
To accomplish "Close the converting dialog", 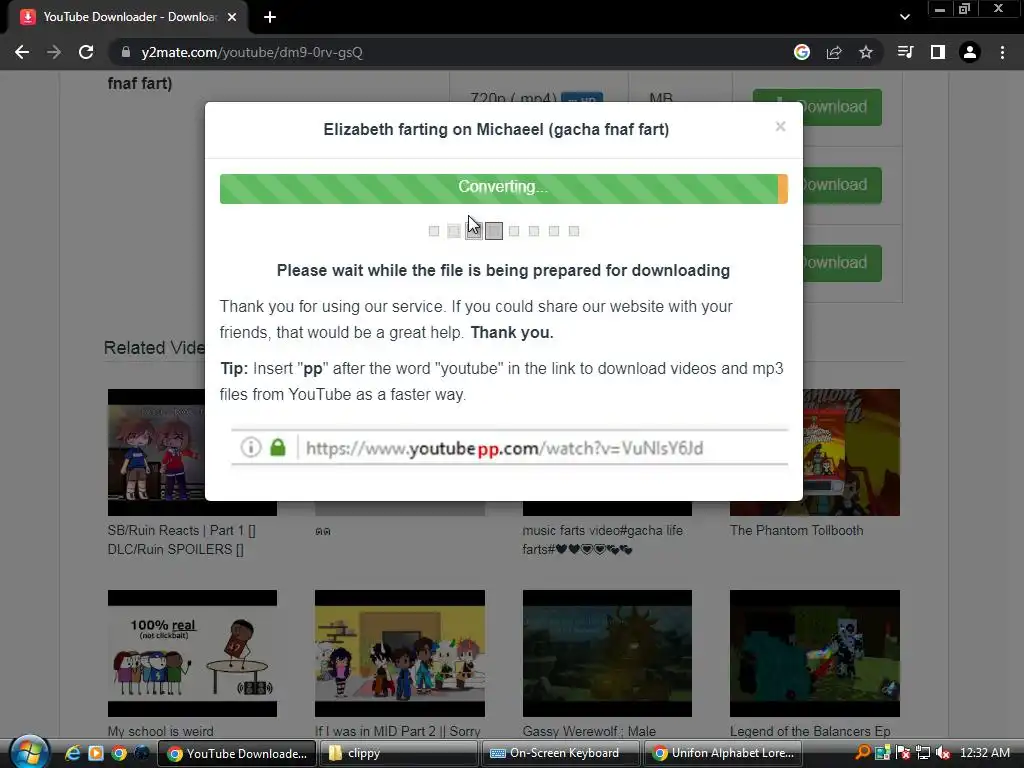I will point(780,126).
